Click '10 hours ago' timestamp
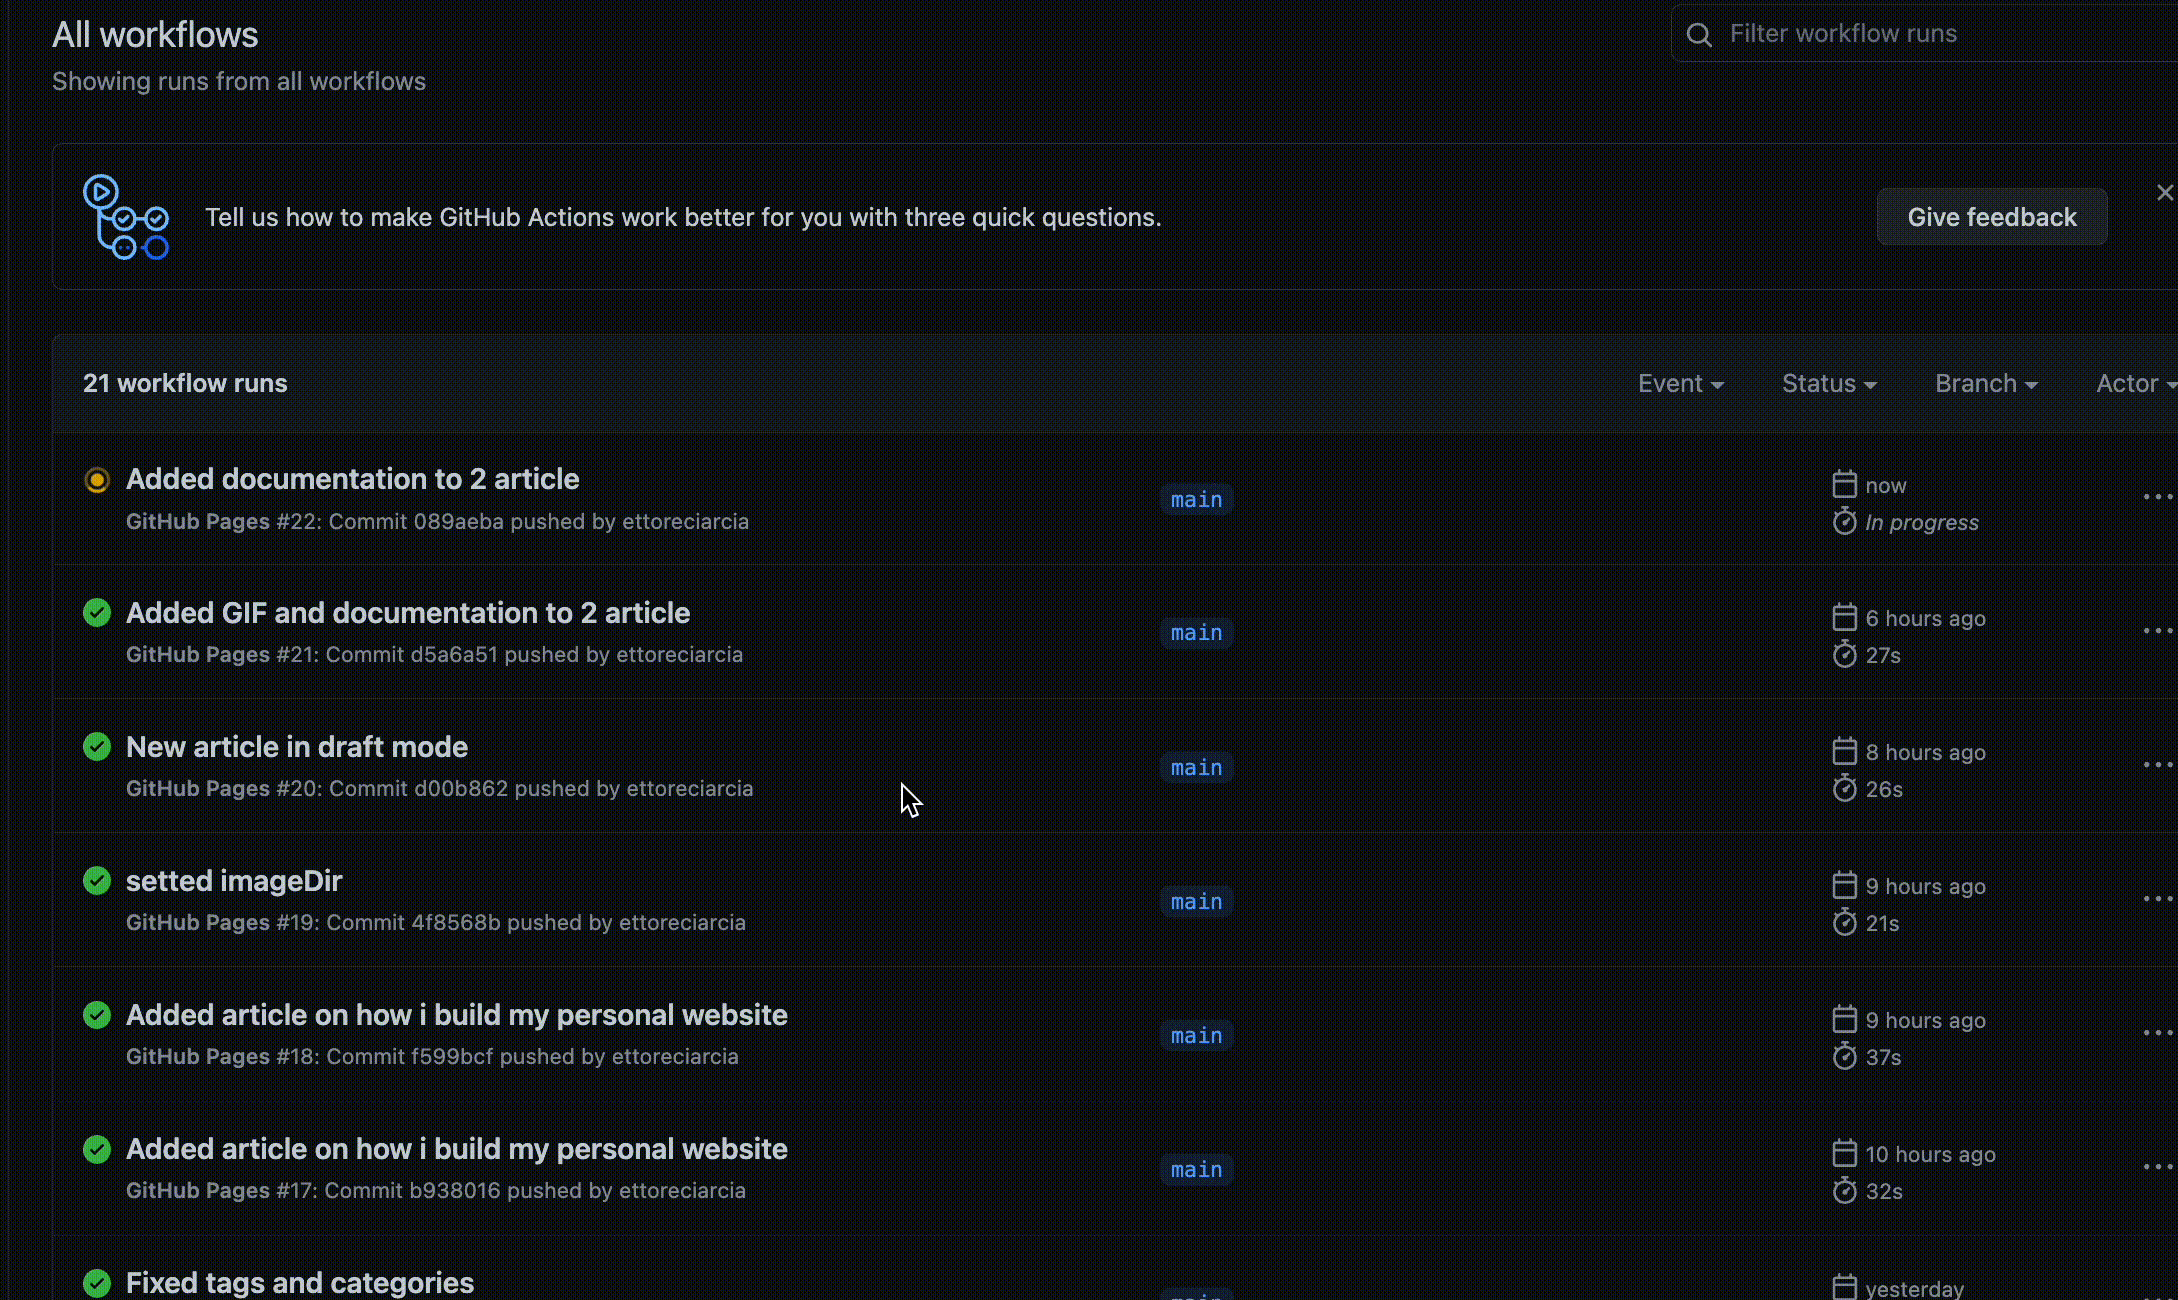 (1931, 1154)
